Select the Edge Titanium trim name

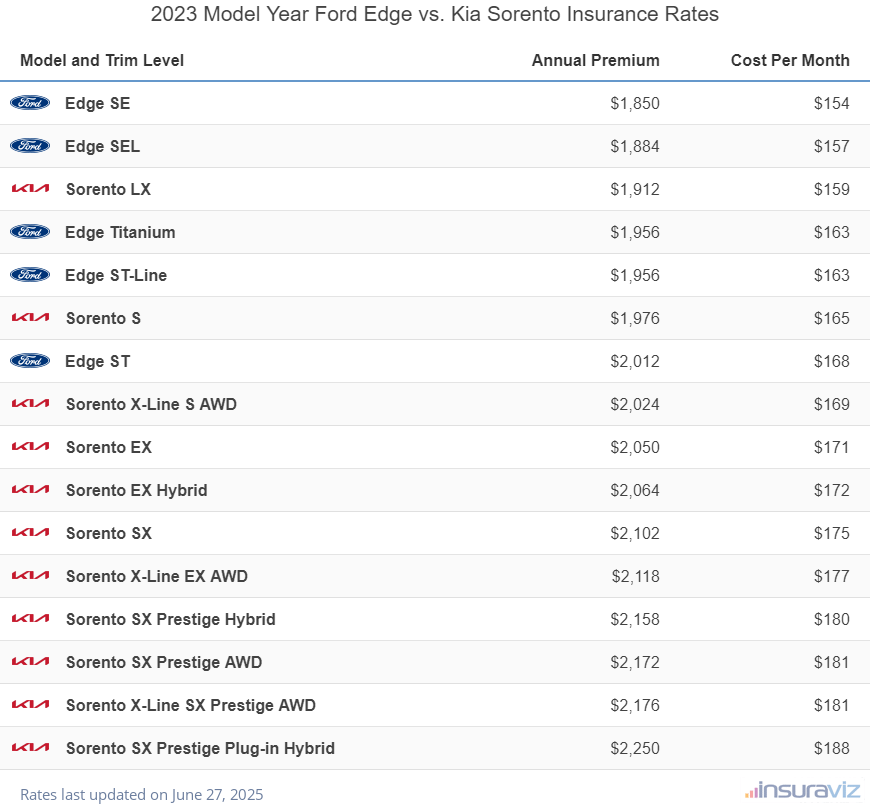tap(120, 232)
